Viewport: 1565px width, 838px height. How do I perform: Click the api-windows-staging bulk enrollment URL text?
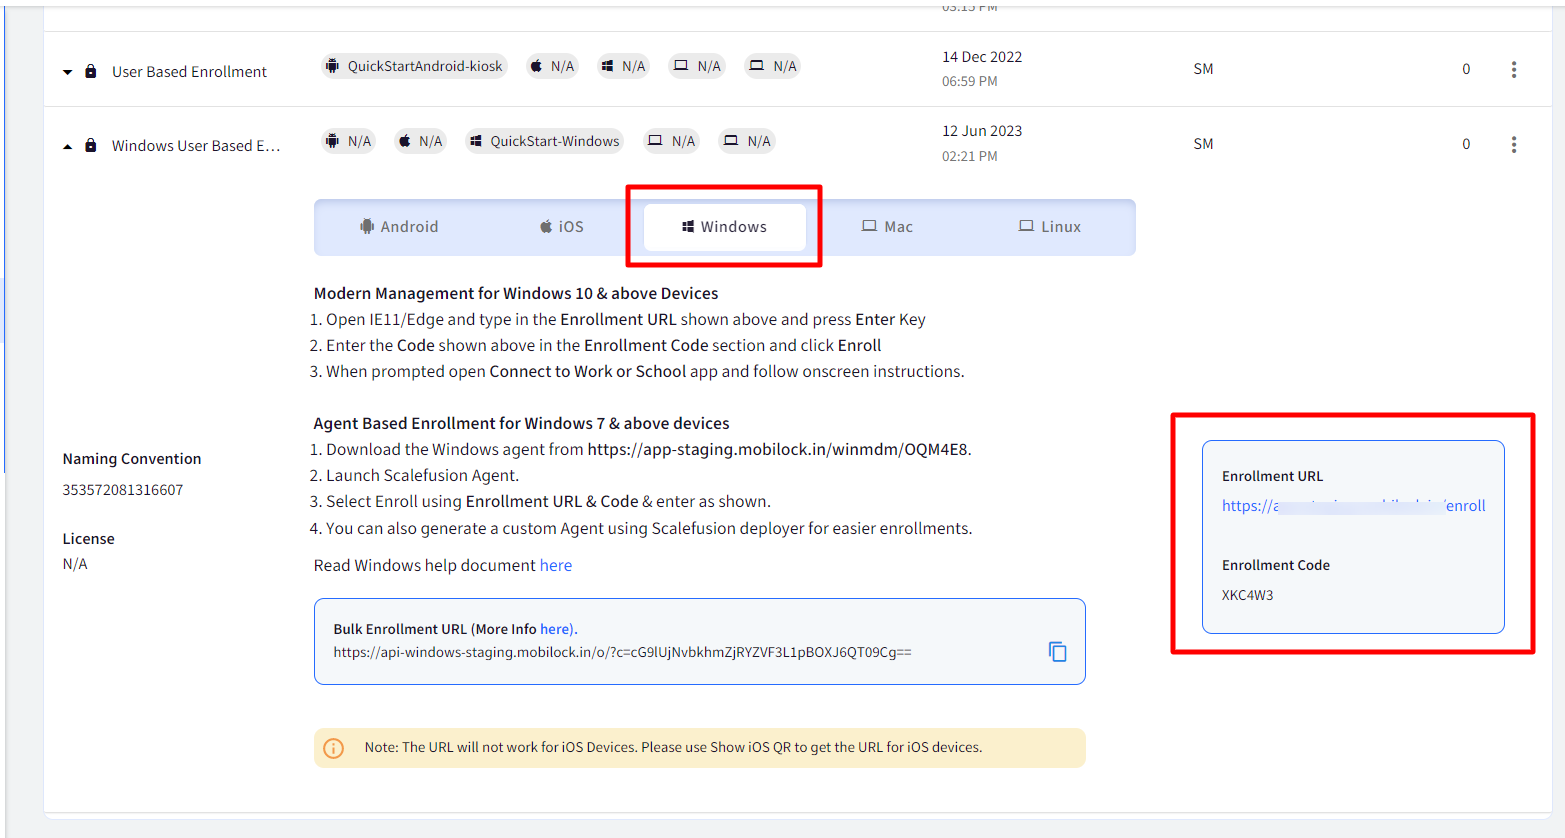click(x=622, y=652)
